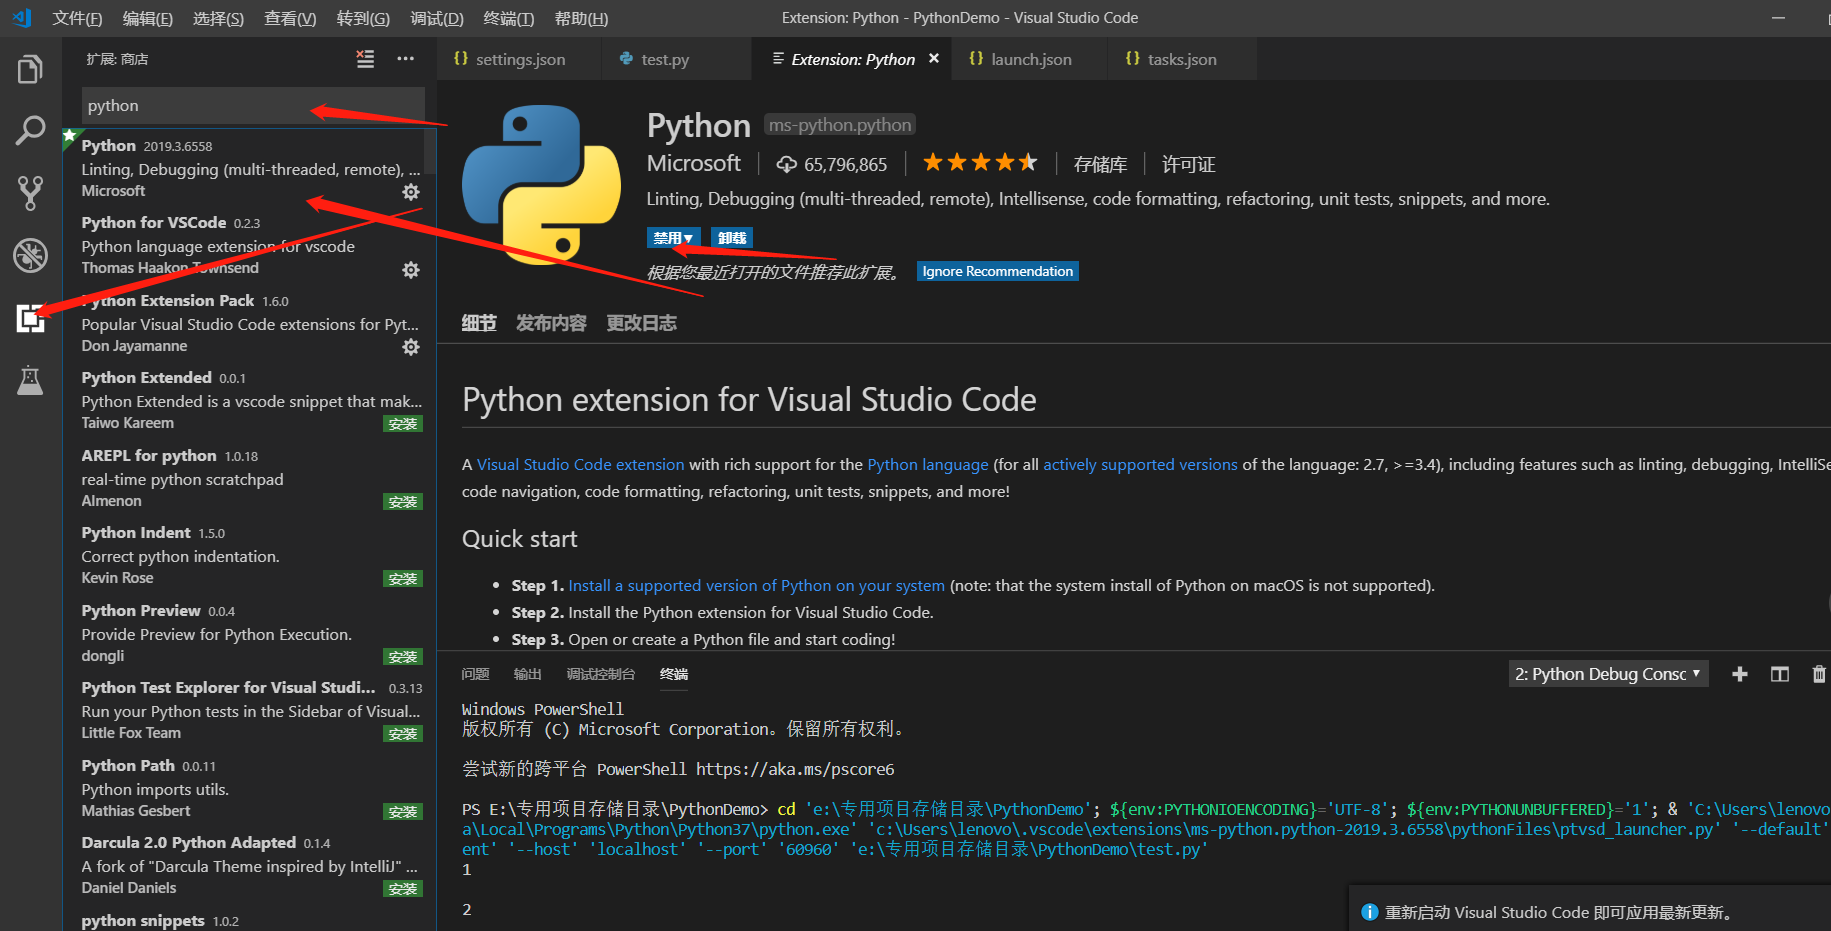The image size is (1831, 931).
Task: Open the 许可证 (License) link
Action: [1188, 164]
